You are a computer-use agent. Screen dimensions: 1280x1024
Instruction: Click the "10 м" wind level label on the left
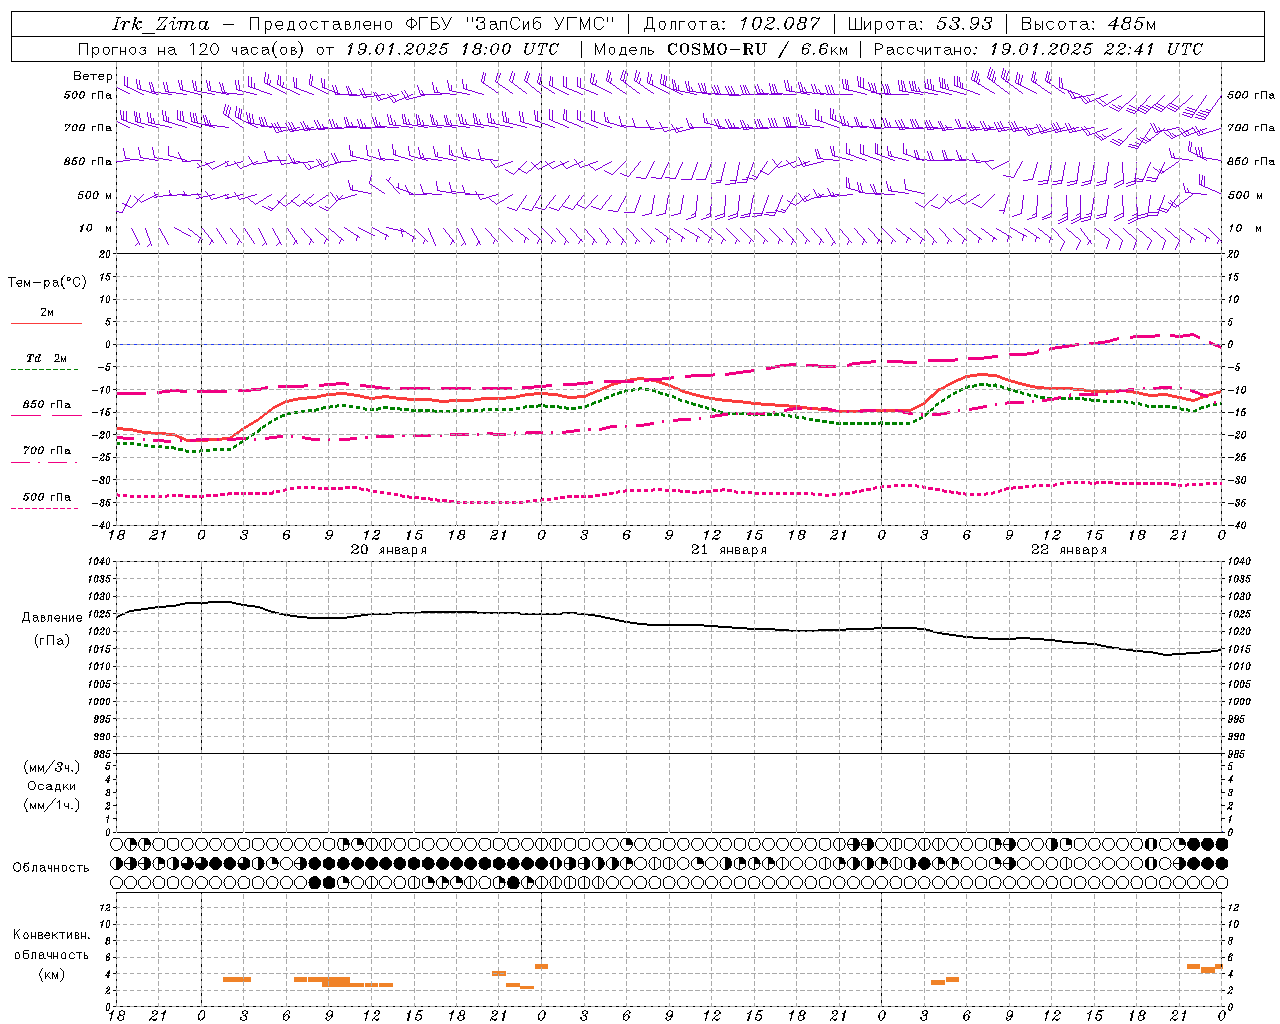96,228
